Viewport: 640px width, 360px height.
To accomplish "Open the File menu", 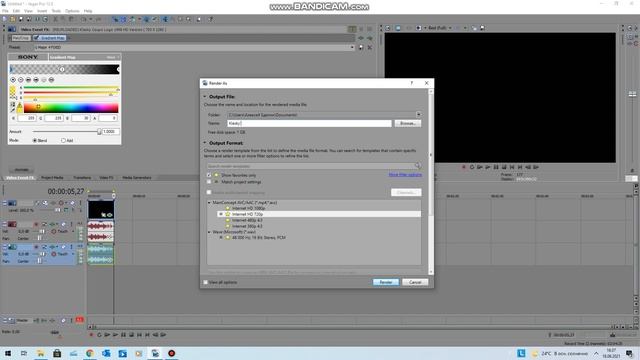I will coord(5,11).
